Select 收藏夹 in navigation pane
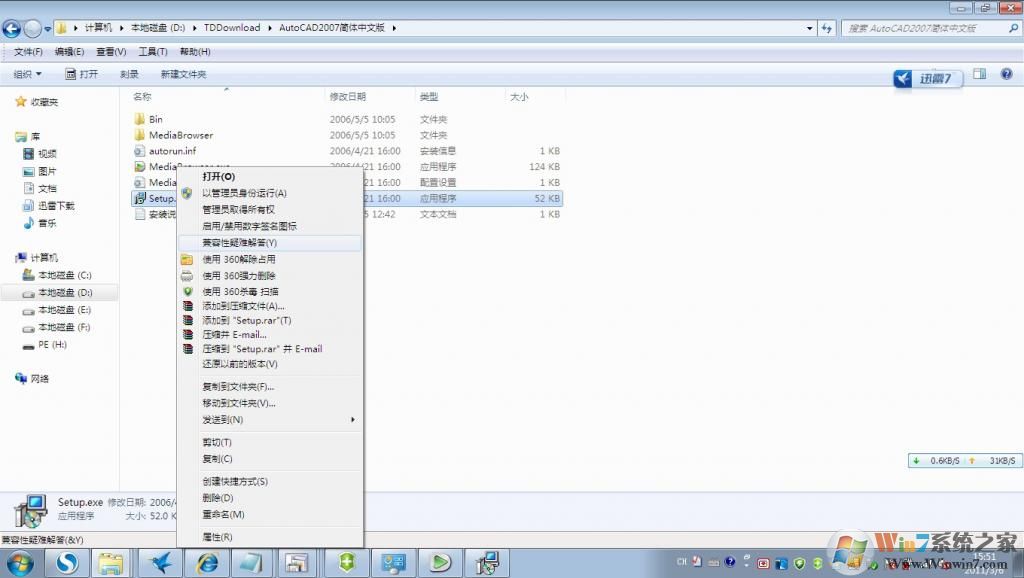The width and height of the screenshot is (1024, 578). coord(37,102)
